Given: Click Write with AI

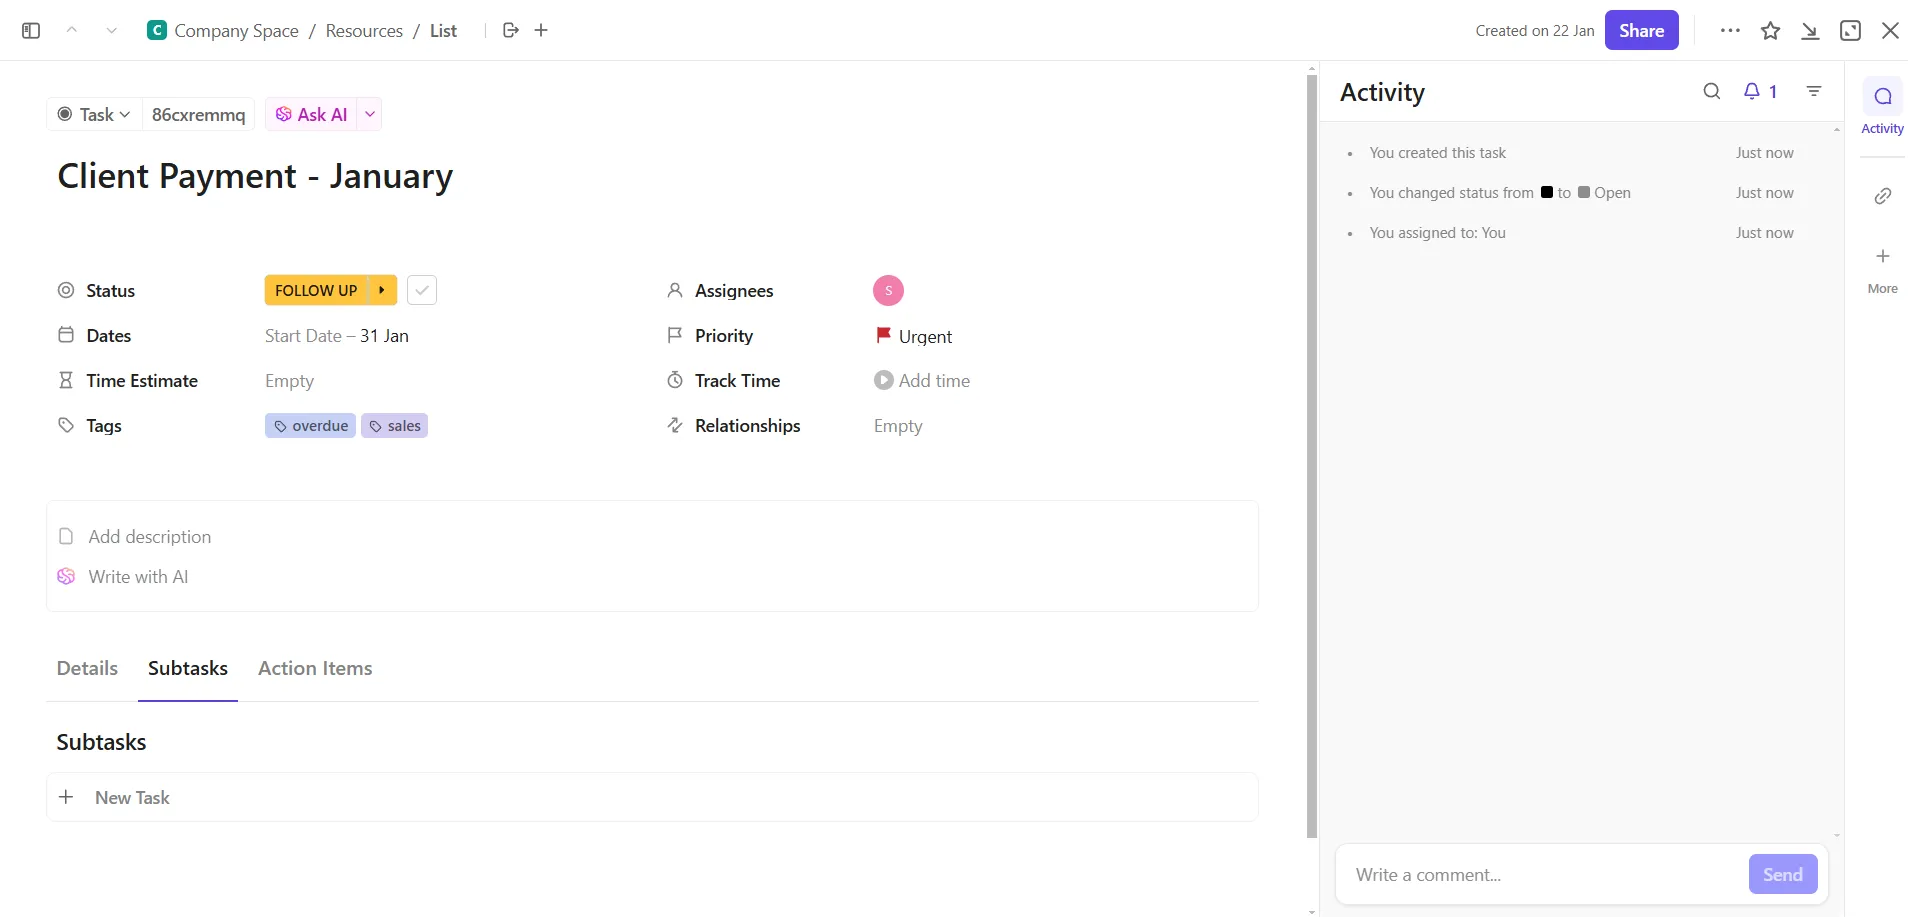Looking at the screenshot, I should point(138,577).
